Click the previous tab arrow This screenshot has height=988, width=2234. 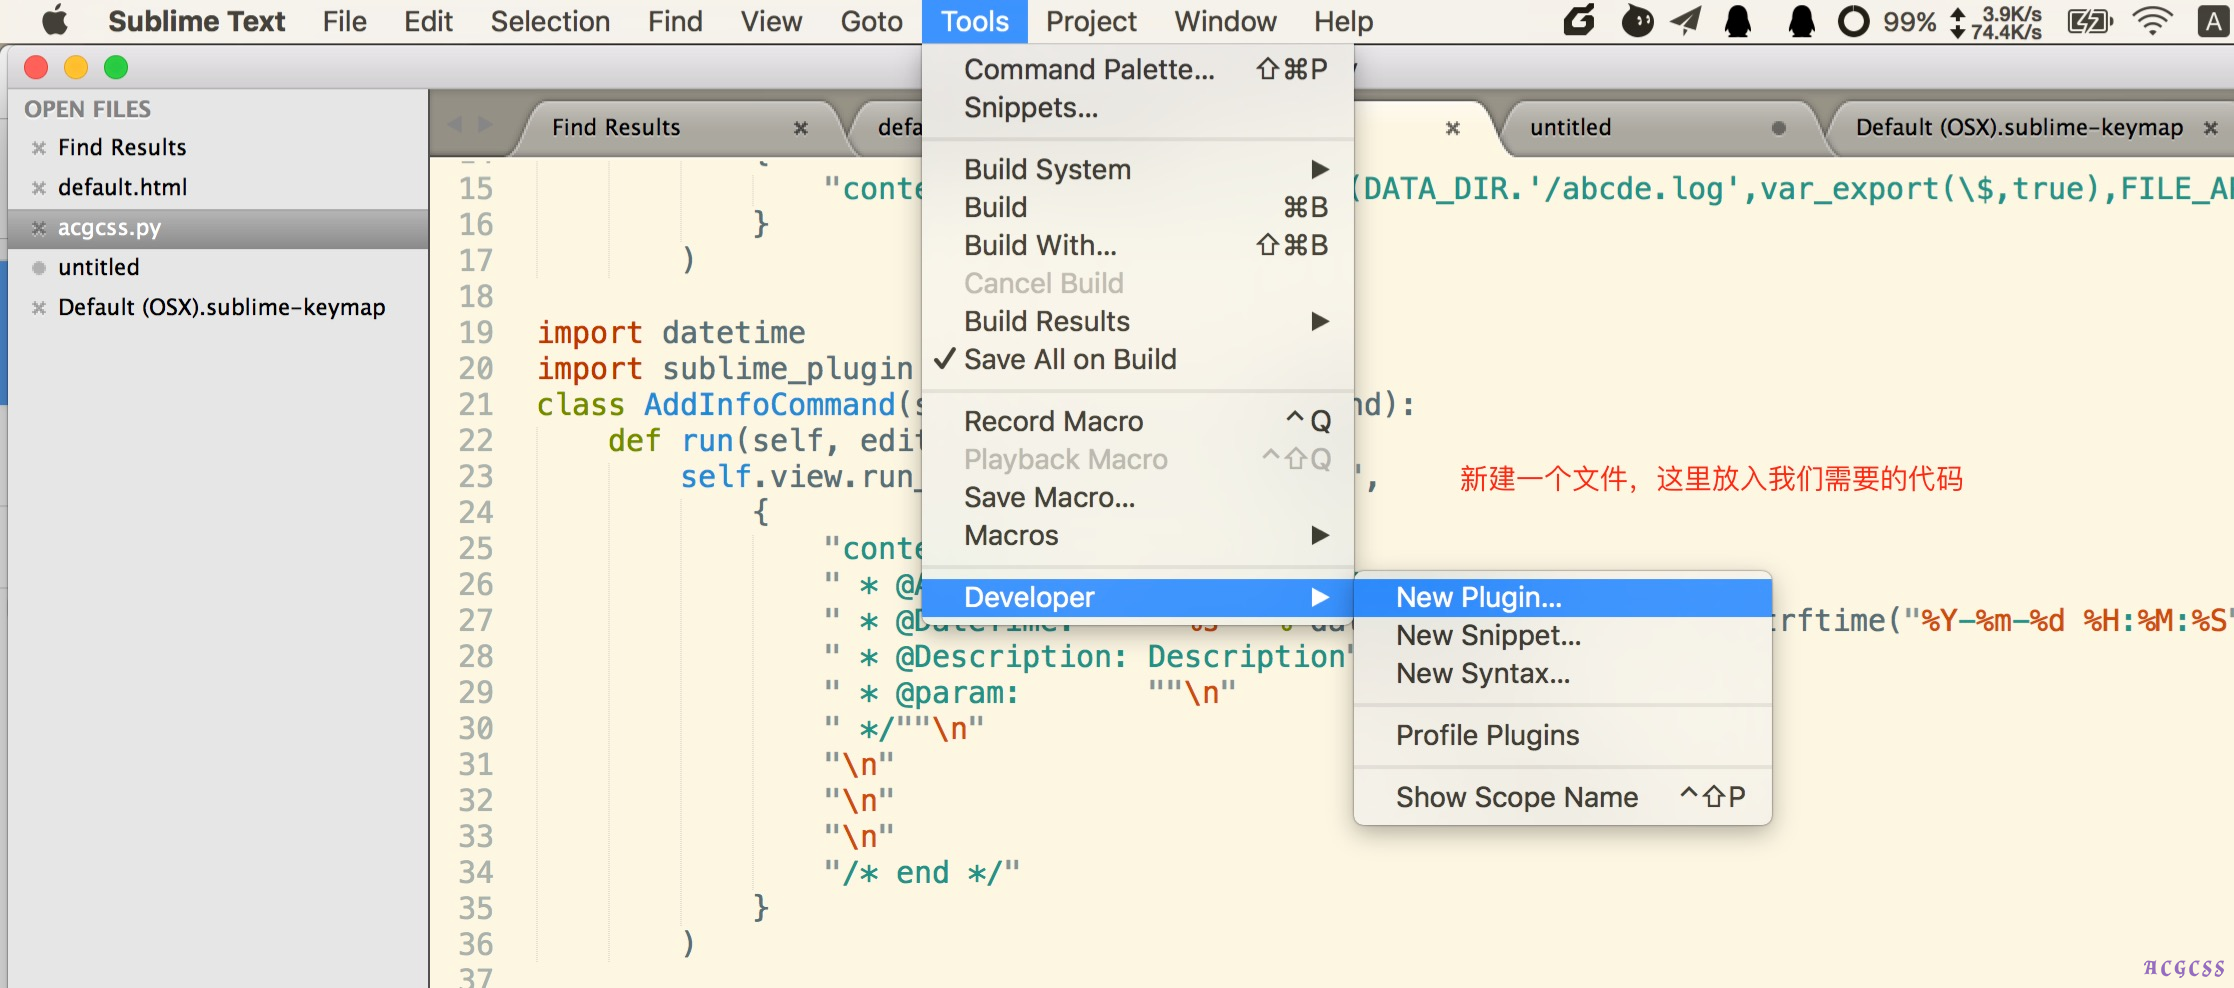coord(455,125)
